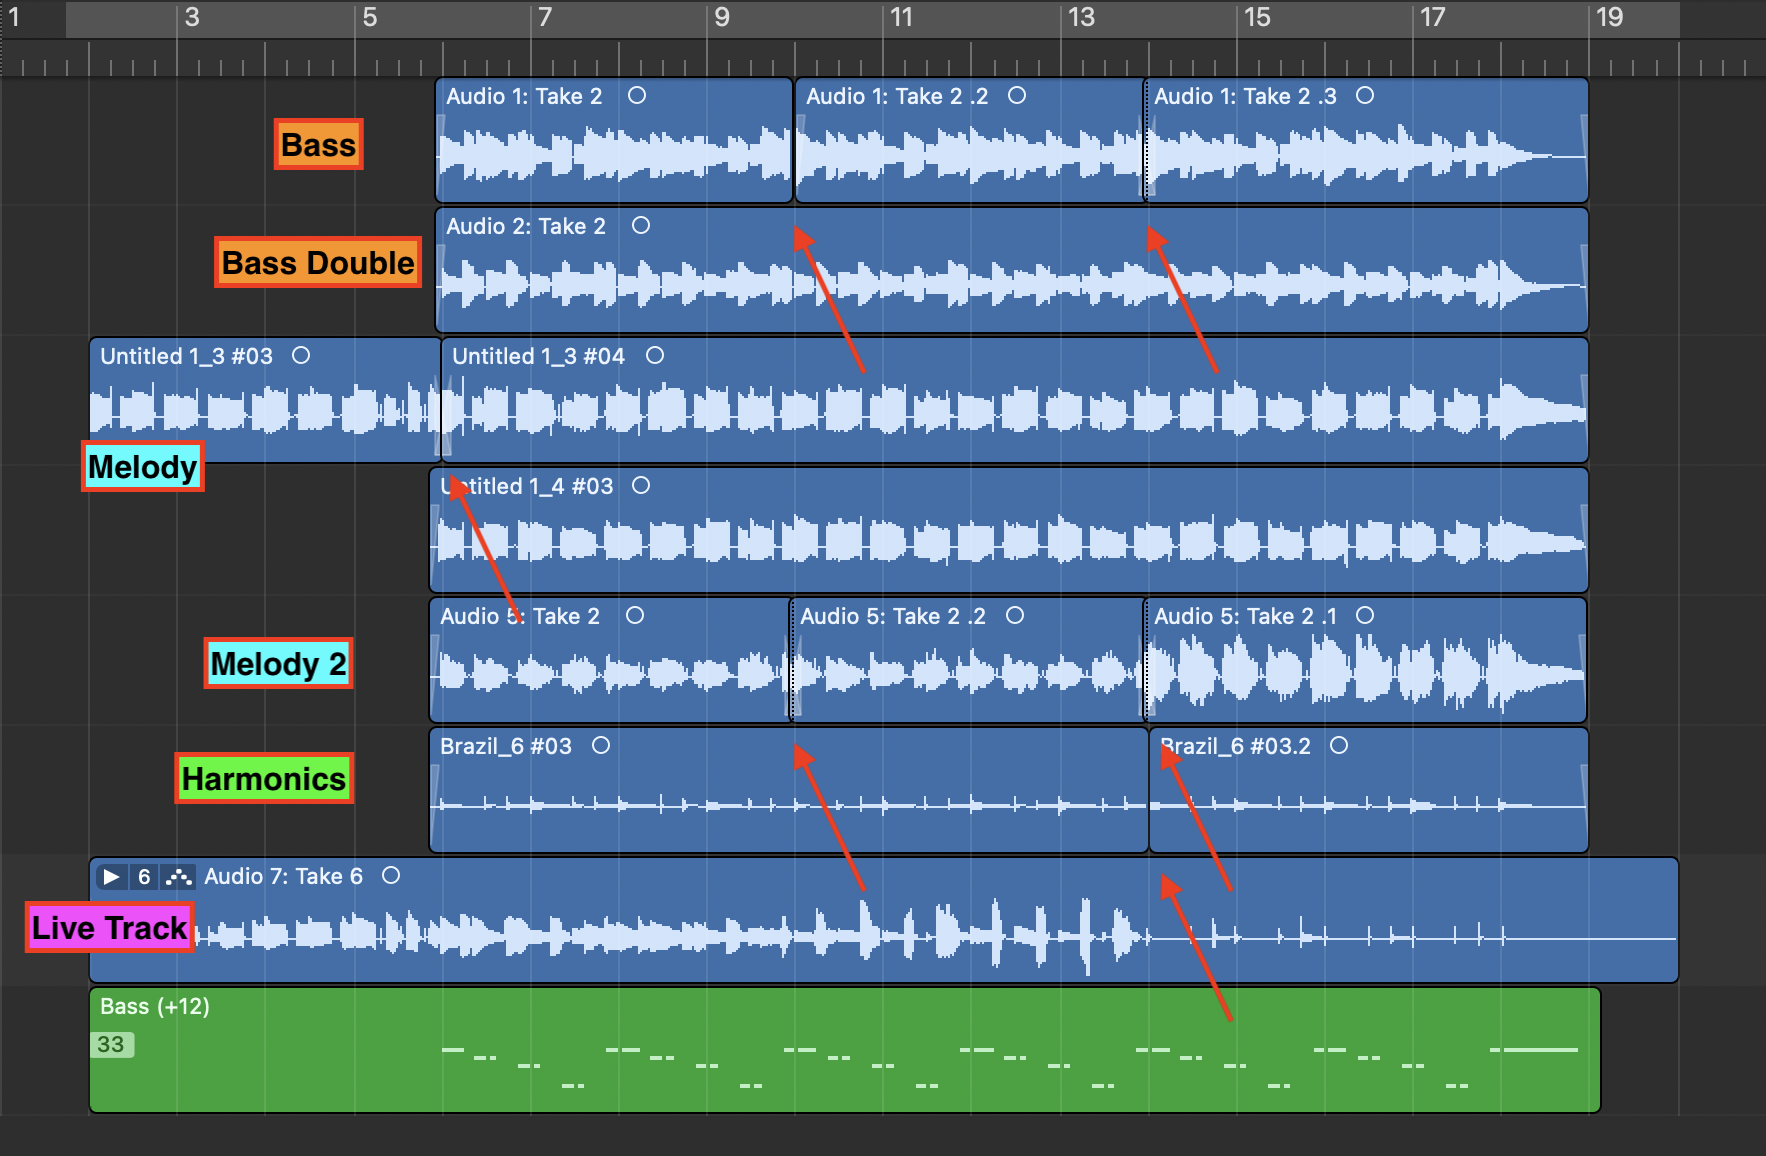Click the circle icon beside Brazil_6 #03.2
Viewport: 1766px width, 1156px height.
pyautogui.click(x=1339, y=746)
